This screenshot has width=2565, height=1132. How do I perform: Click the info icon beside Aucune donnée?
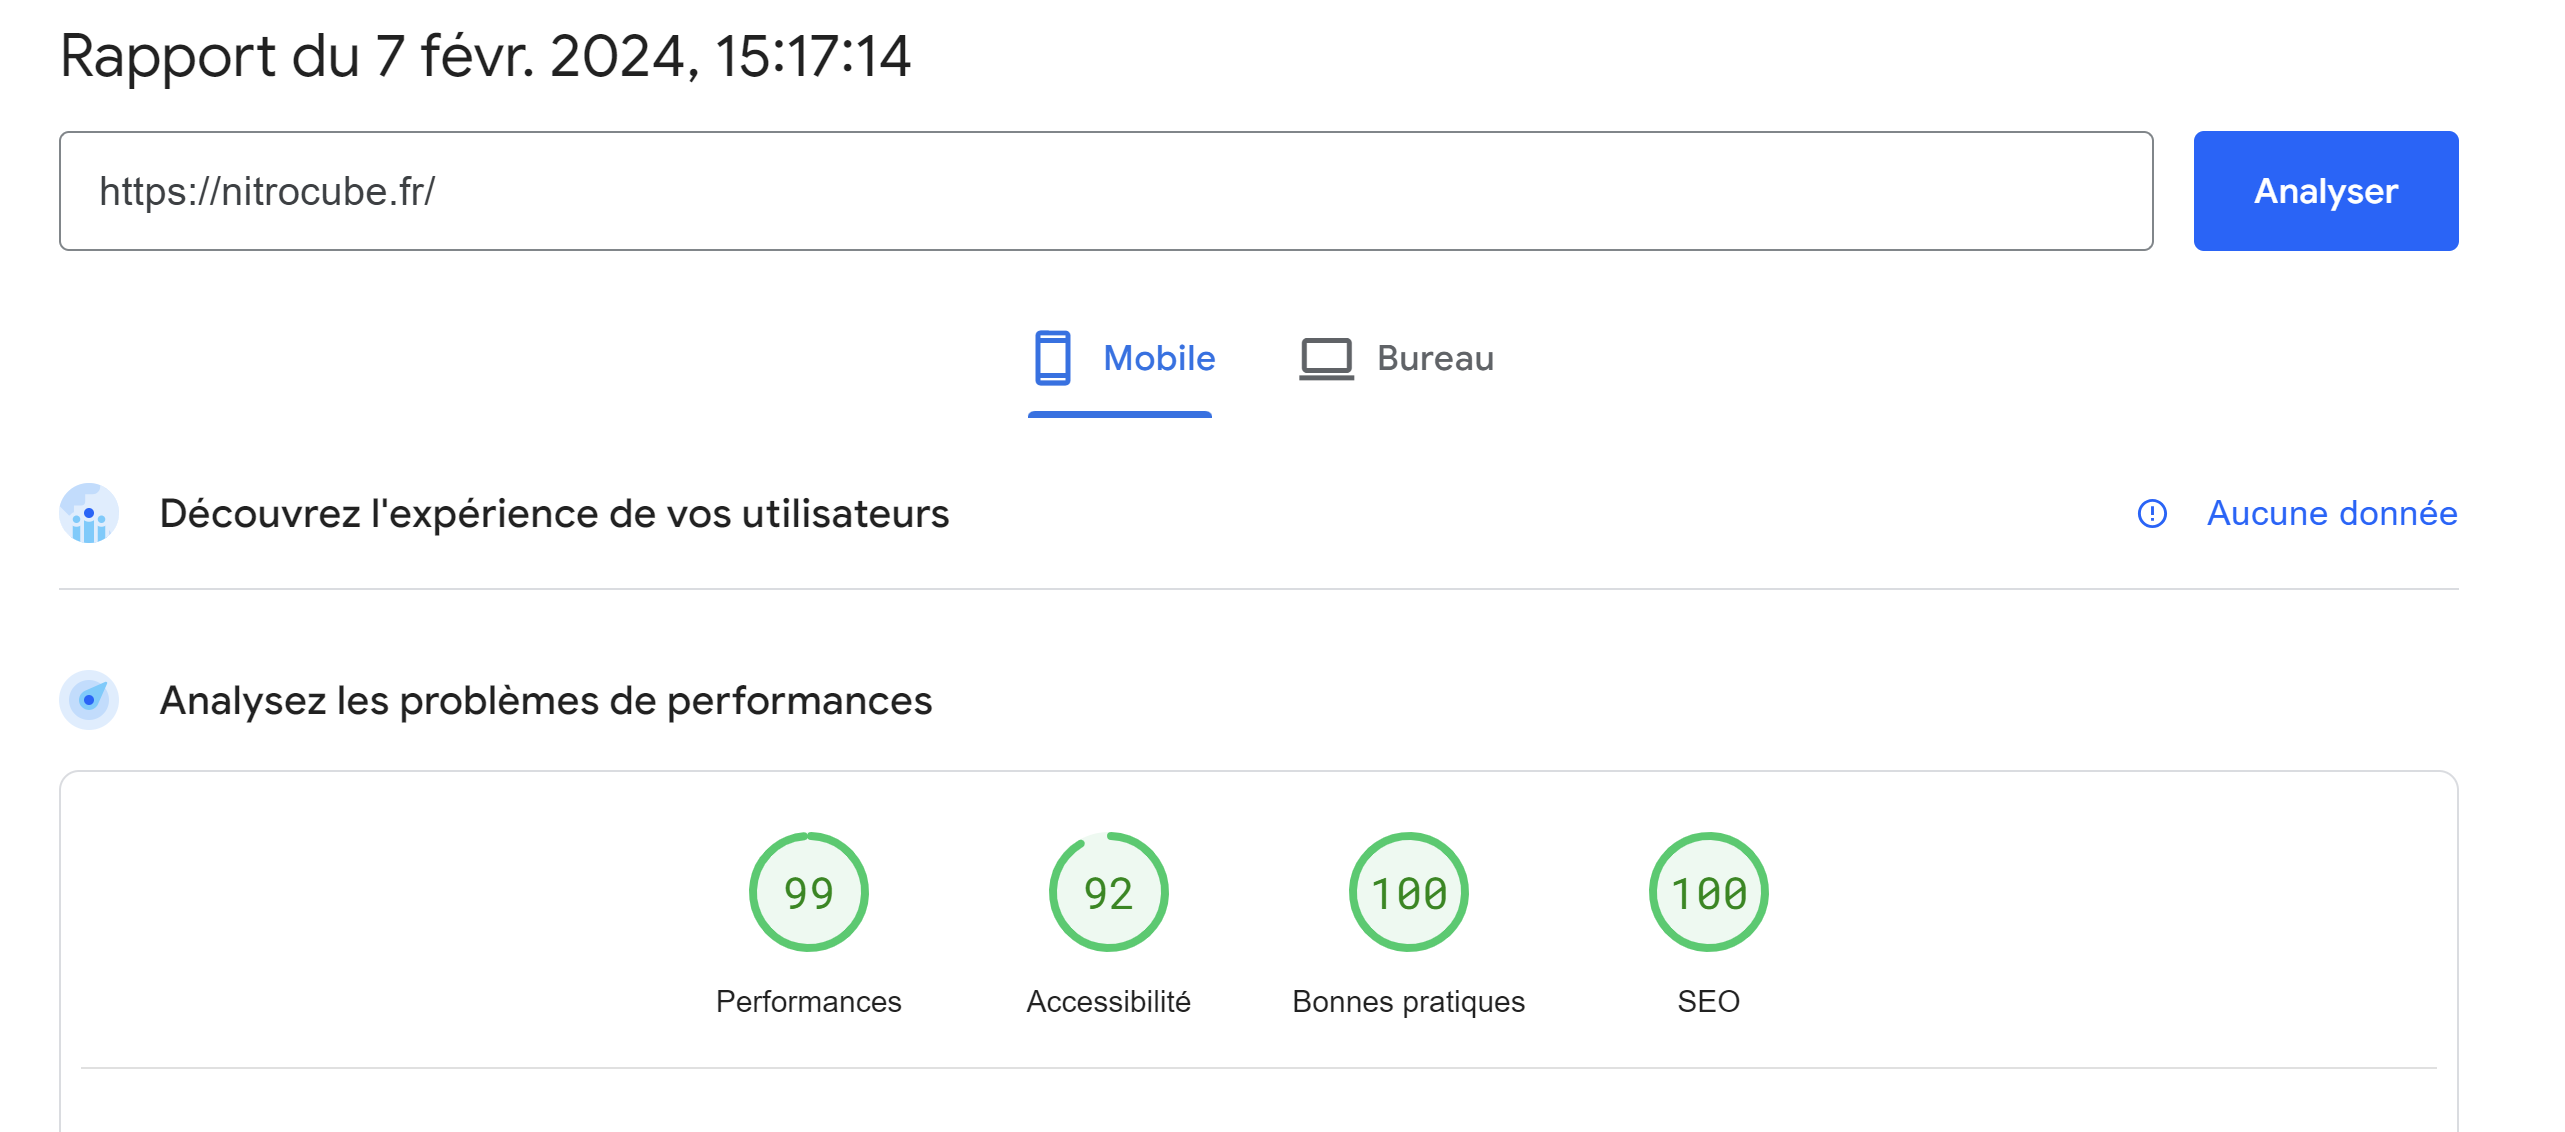tap(2152, 513)
